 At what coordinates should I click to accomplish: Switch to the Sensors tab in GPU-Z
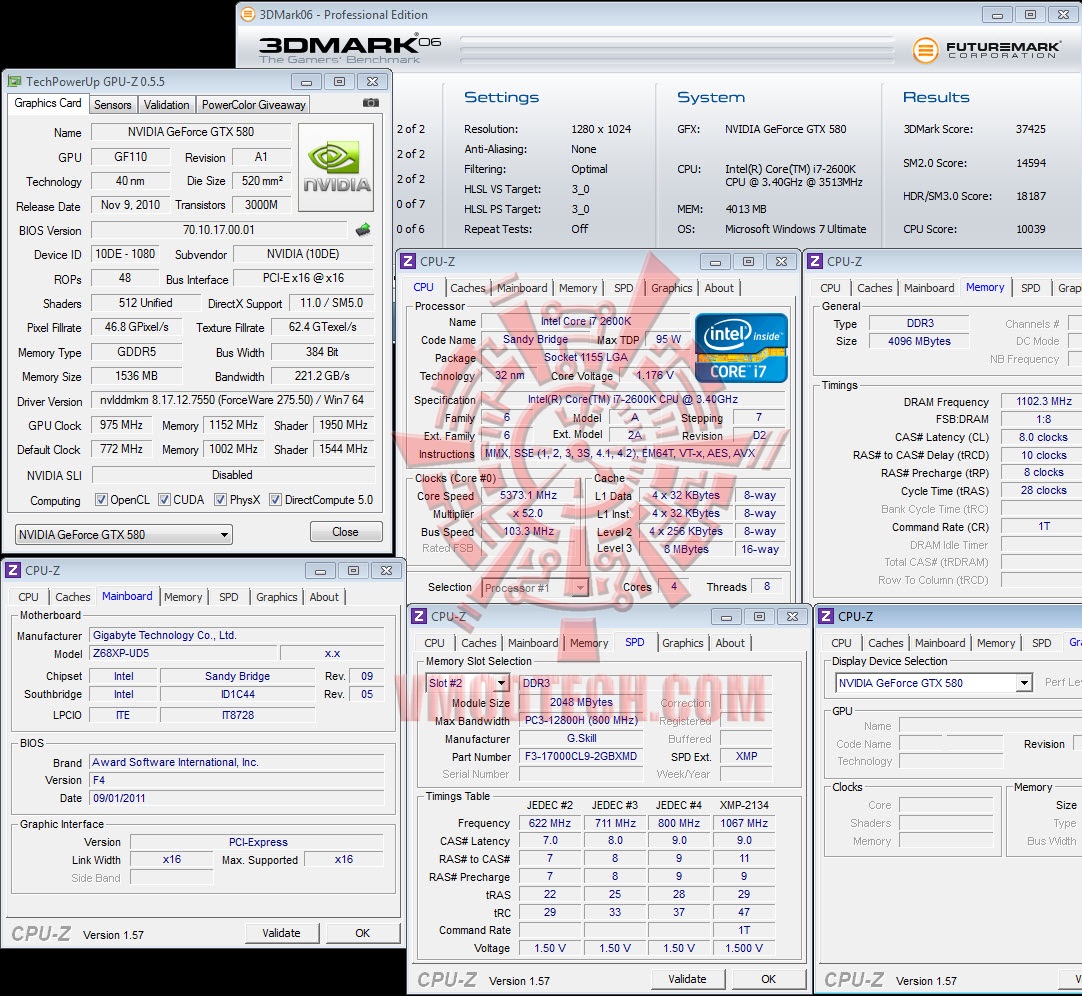coord(112,105)
